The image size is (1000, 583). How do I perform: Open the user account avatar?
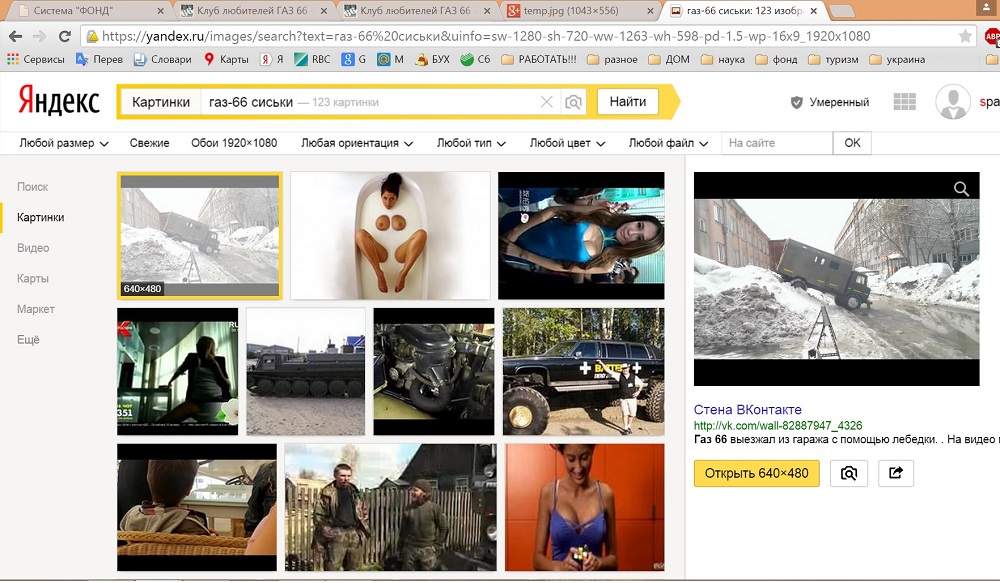click(953, 102)
